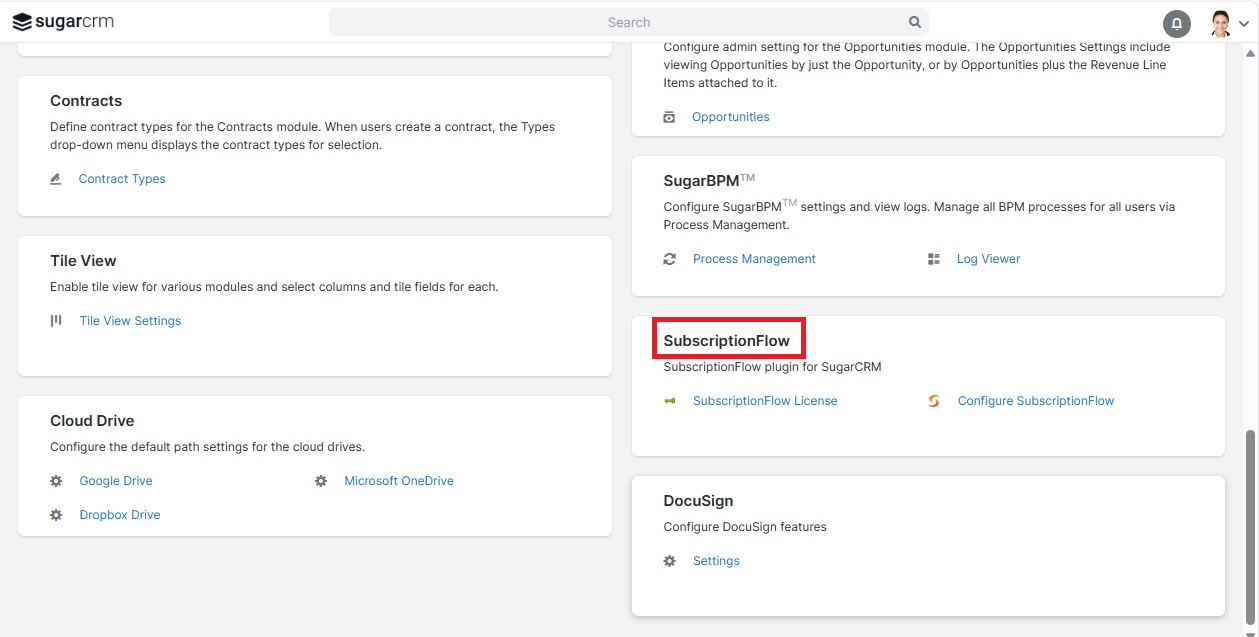Click inside the Search field

pyautogui.click(x=629, y=21)
